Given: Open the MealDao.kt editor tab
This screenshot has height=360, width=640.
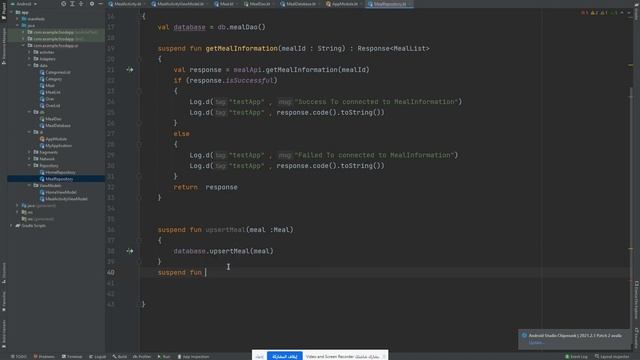Looking at the screenshot, I should point(259,4).
